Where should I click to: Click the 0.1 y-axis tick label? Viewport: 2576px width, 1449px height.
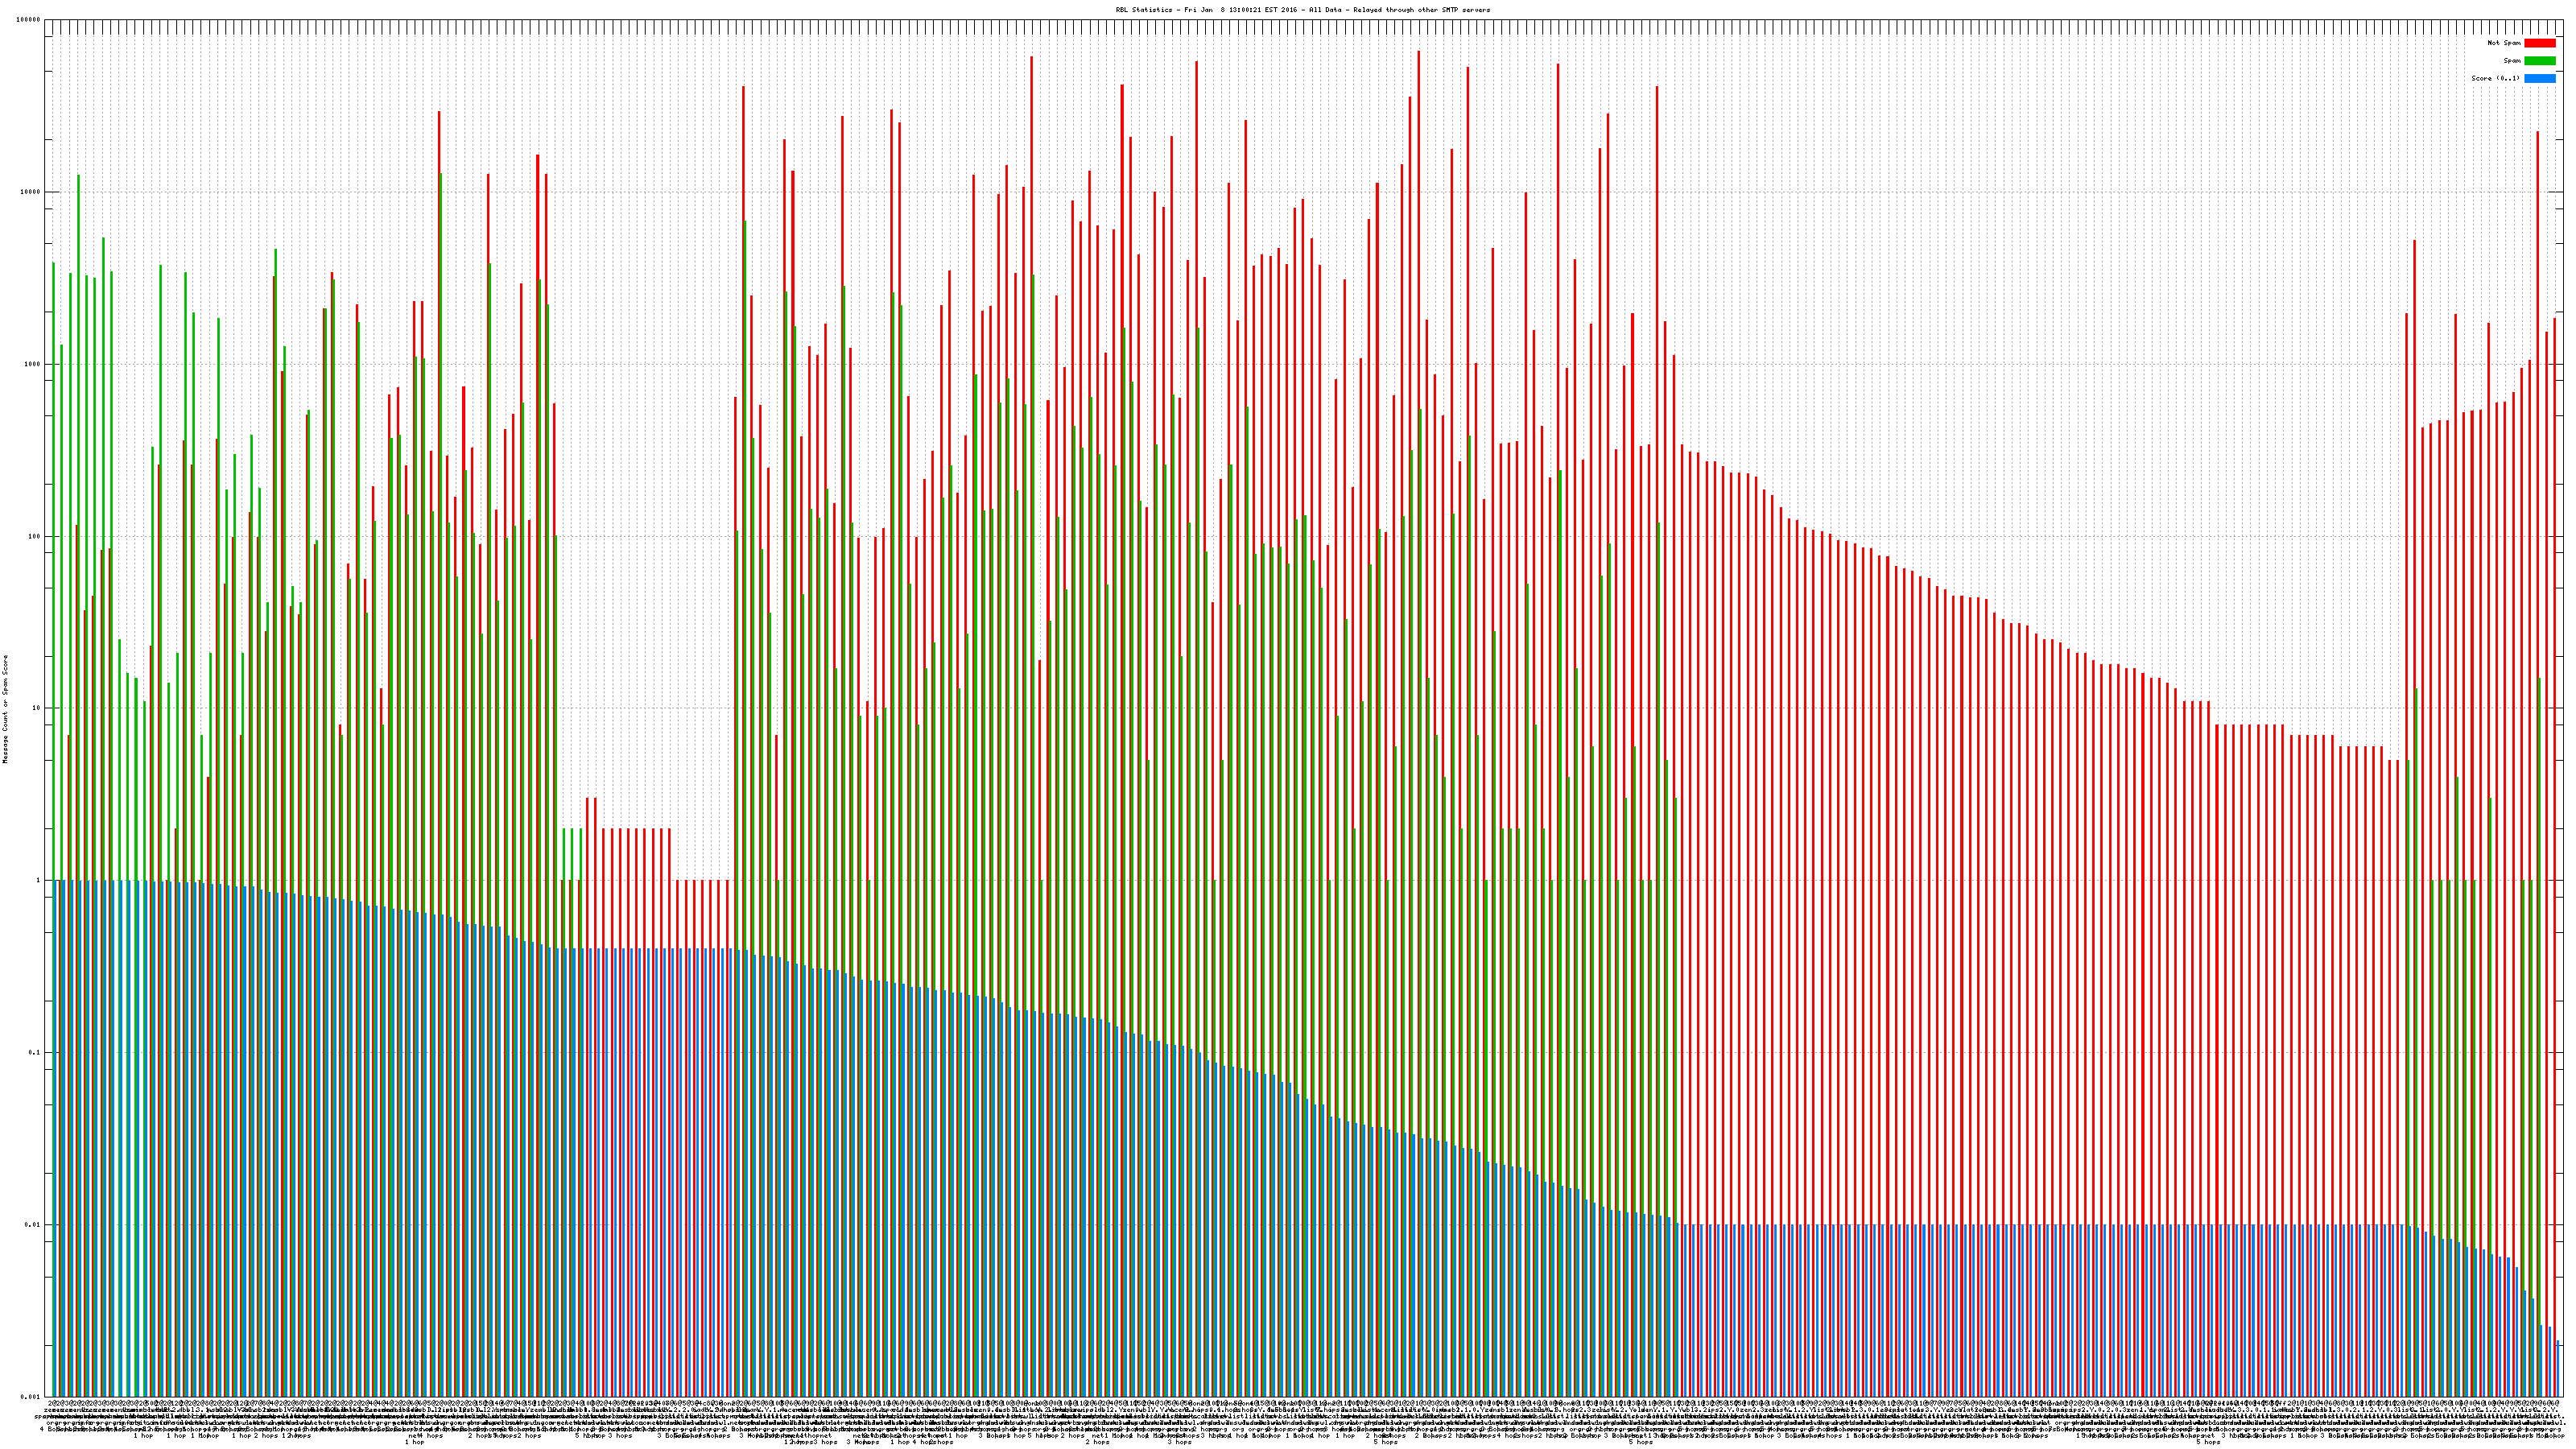[35, 1052]
